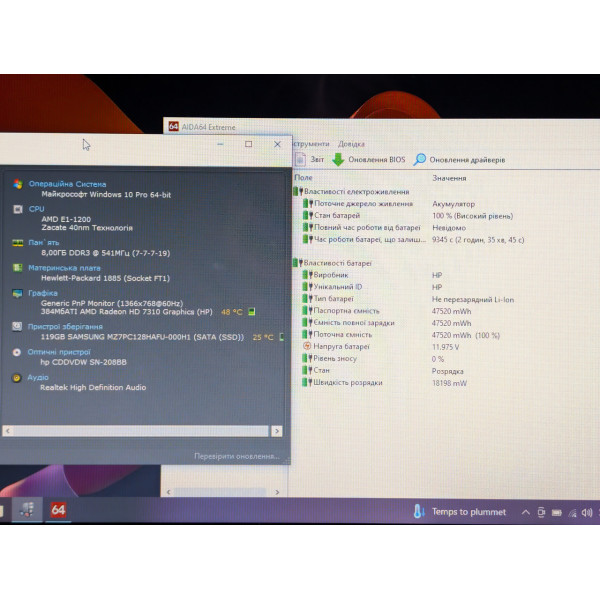
Task: Click the Звіт report toolbar icon
Action: (301, 159)
